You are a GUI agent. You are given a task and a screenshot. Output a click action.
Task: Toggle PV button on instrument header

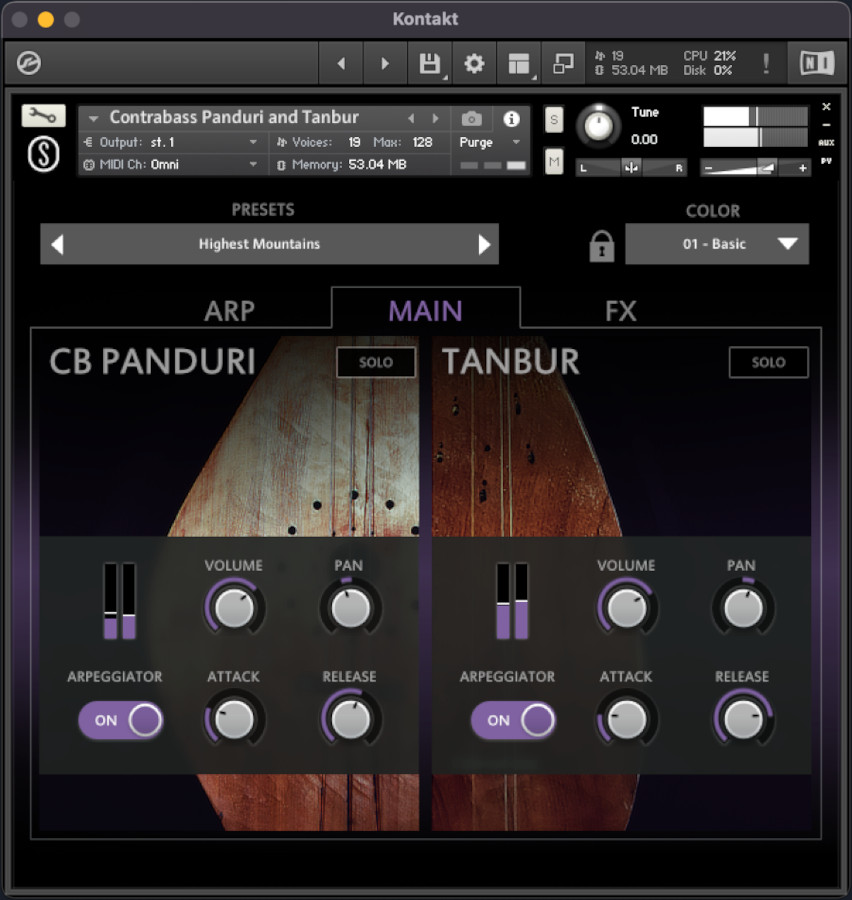click(x=826, y=161)
